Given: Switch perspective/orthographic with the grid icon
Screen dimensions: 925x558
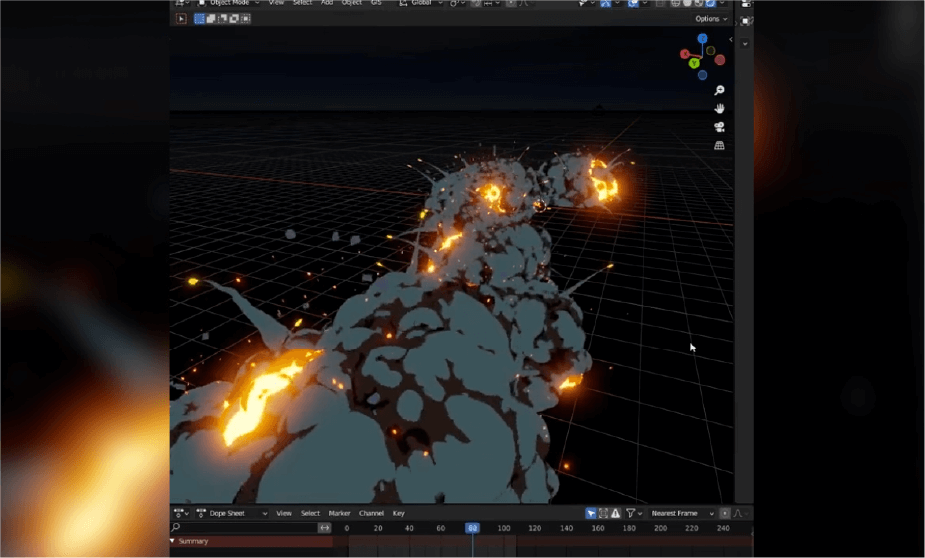Looking at the screenshot, I should (x=719, y=146).
